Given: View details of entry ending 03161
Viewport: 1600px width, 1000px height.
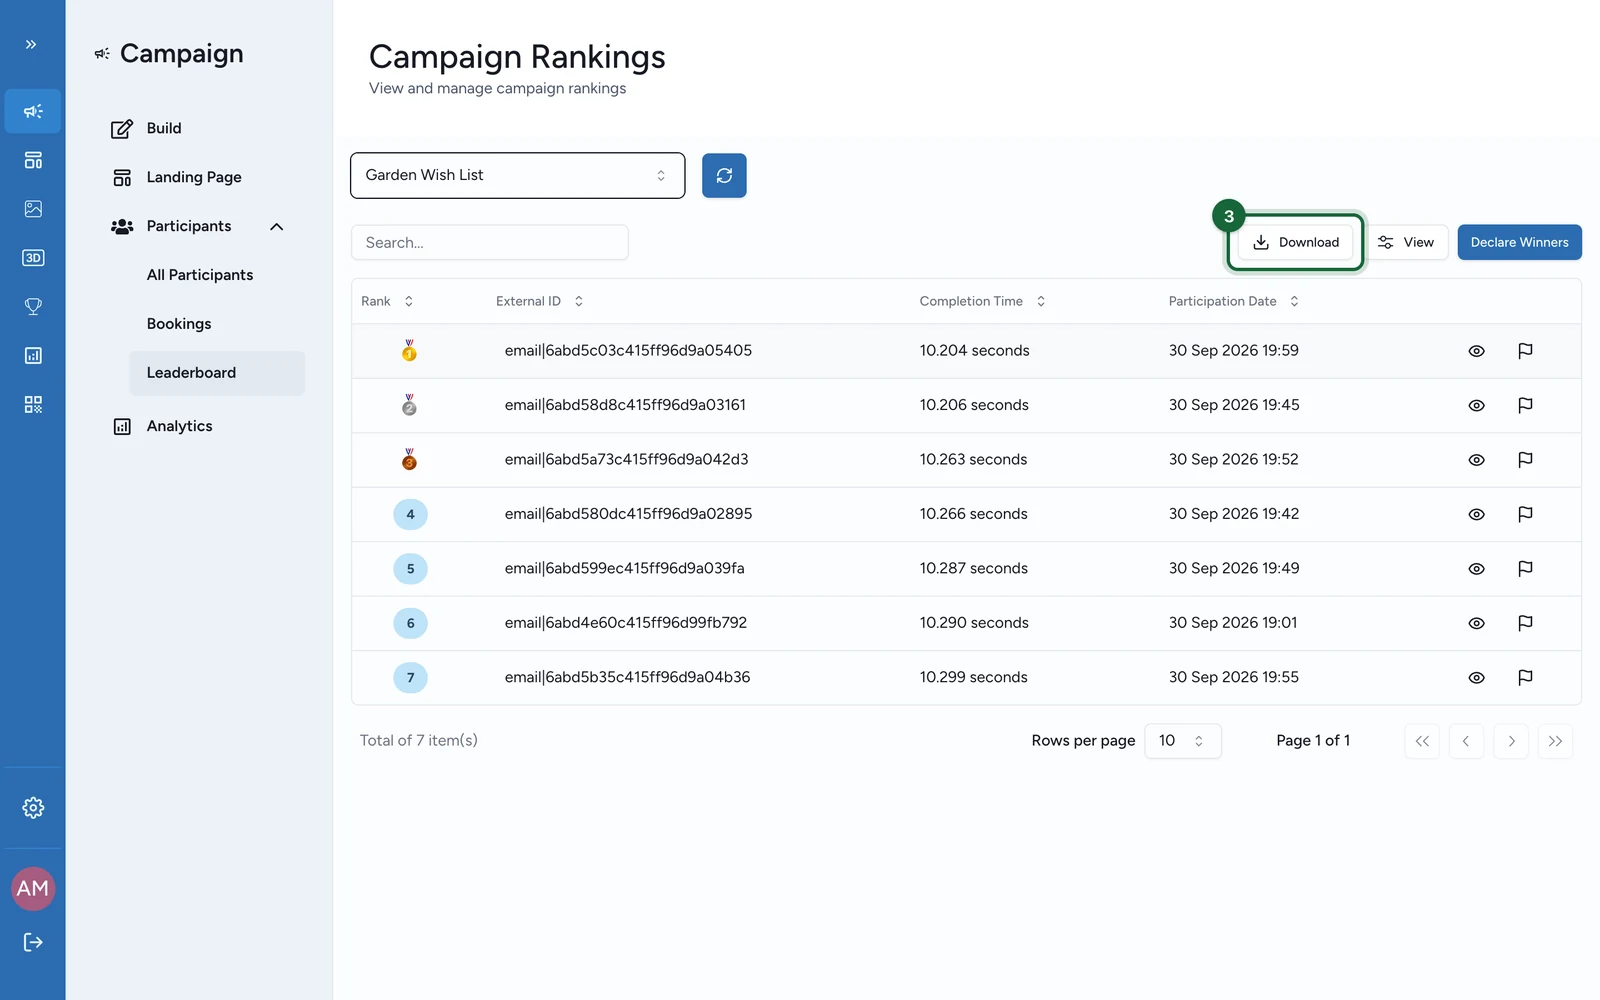Looking at the screenshot, I should (1476, 405).
